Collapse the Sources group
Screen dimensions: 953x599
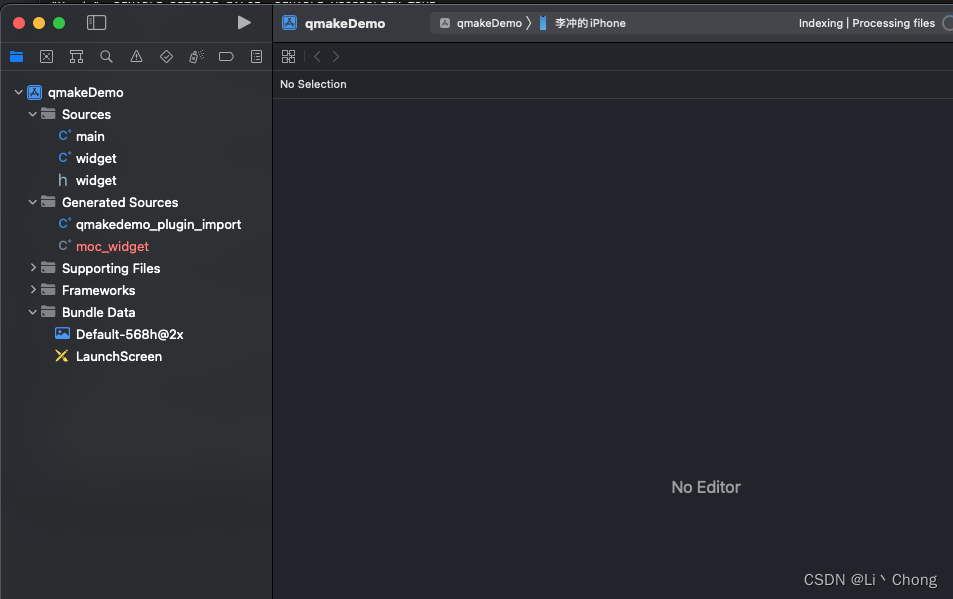click(x=31, y=114)
